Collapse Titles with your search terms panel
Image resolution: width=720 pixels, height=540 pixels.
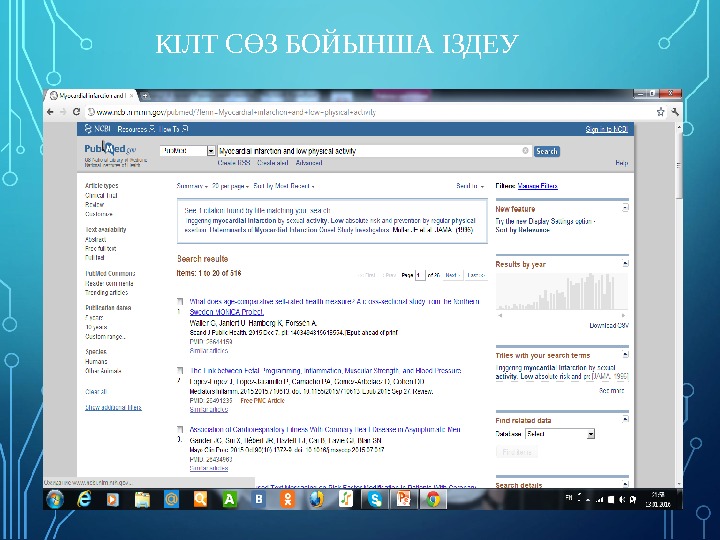pyautogui.click(x=625, y=354)
